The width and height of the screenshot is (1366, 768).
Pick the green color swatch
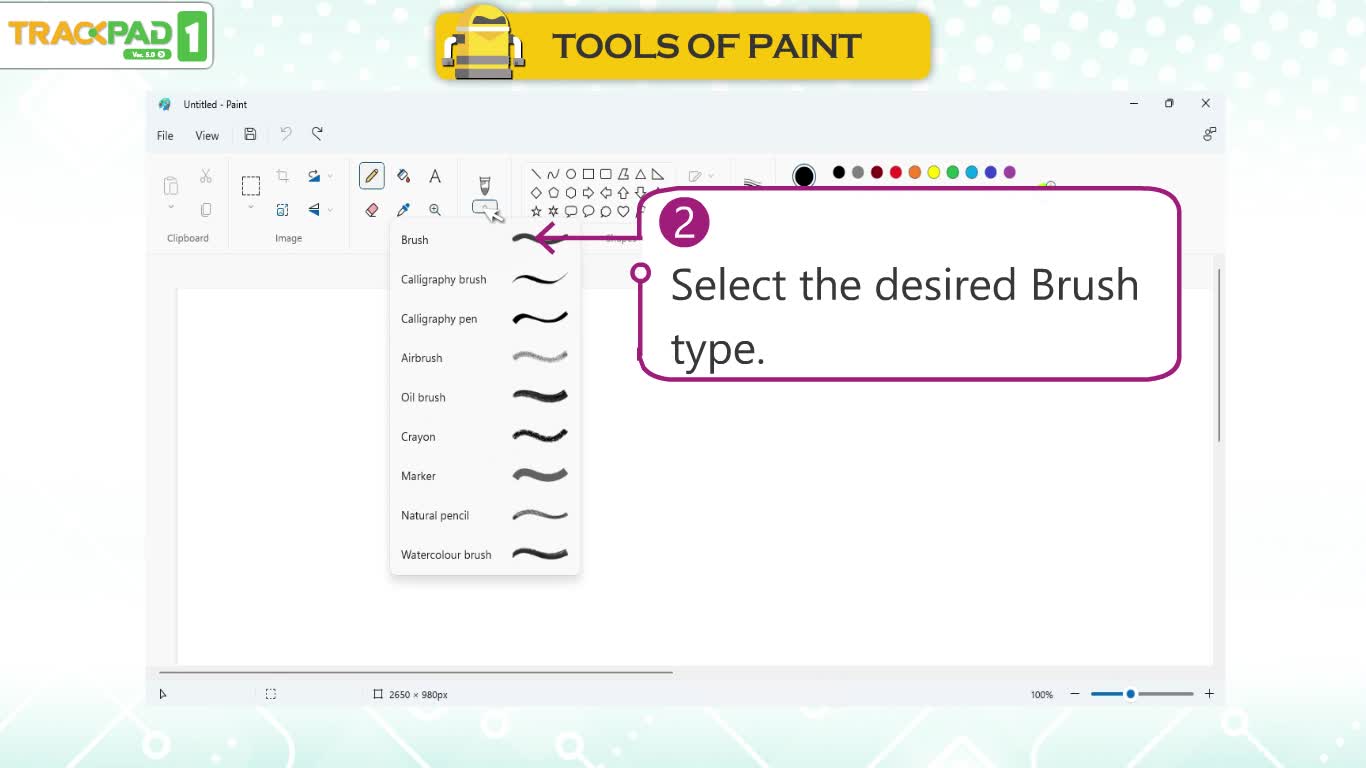tap(953, 172)
